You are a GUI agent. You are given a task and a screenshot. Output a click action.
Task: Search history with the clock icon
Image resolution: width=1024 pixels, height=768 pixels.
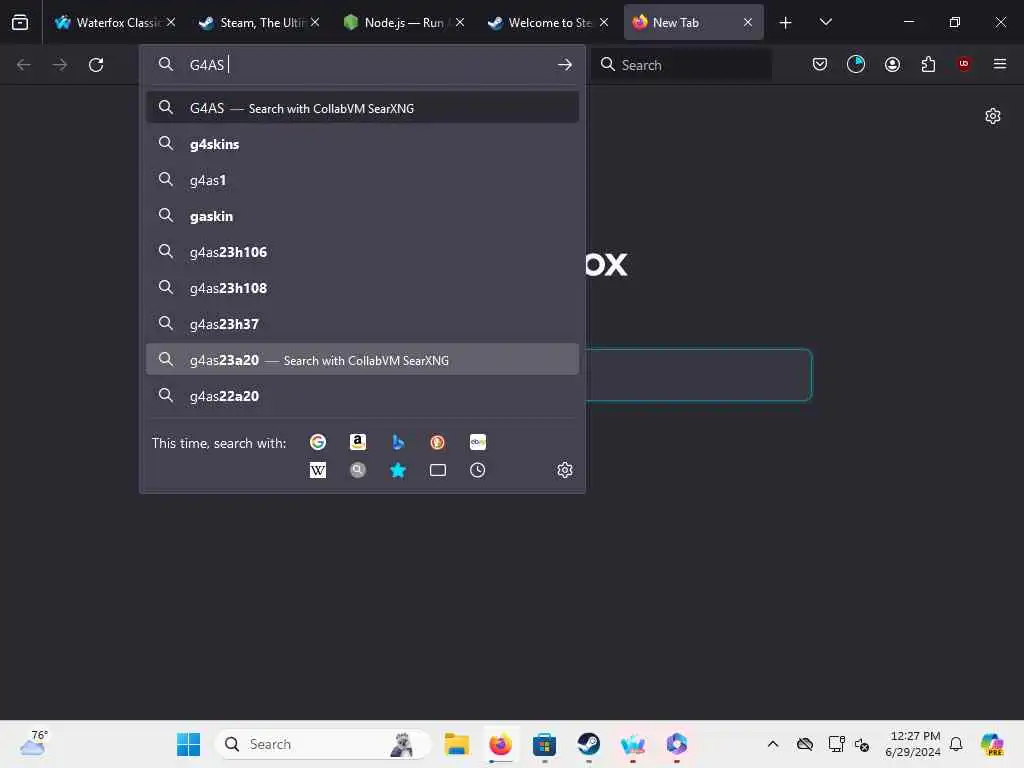(x=477, y=470)
